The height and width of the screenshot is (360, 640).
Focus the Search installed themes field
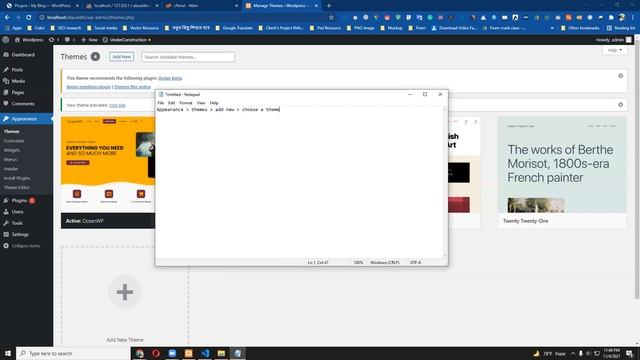[x=188, y=57]
